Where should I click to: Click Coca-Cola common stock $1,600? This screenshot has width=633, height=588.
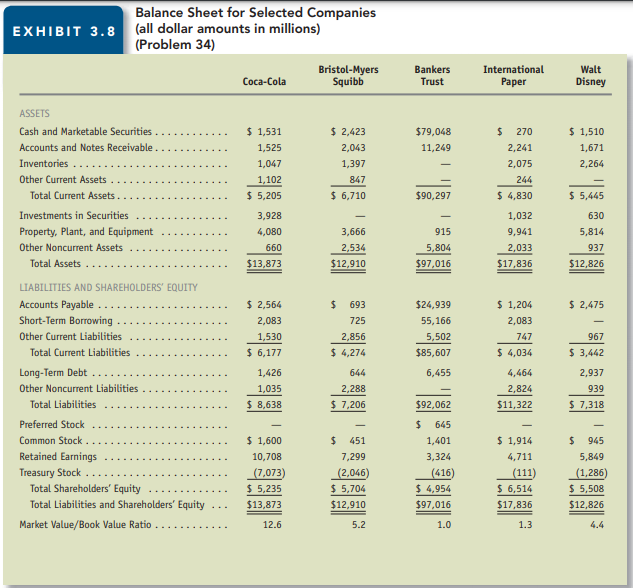tap(264, 441)
